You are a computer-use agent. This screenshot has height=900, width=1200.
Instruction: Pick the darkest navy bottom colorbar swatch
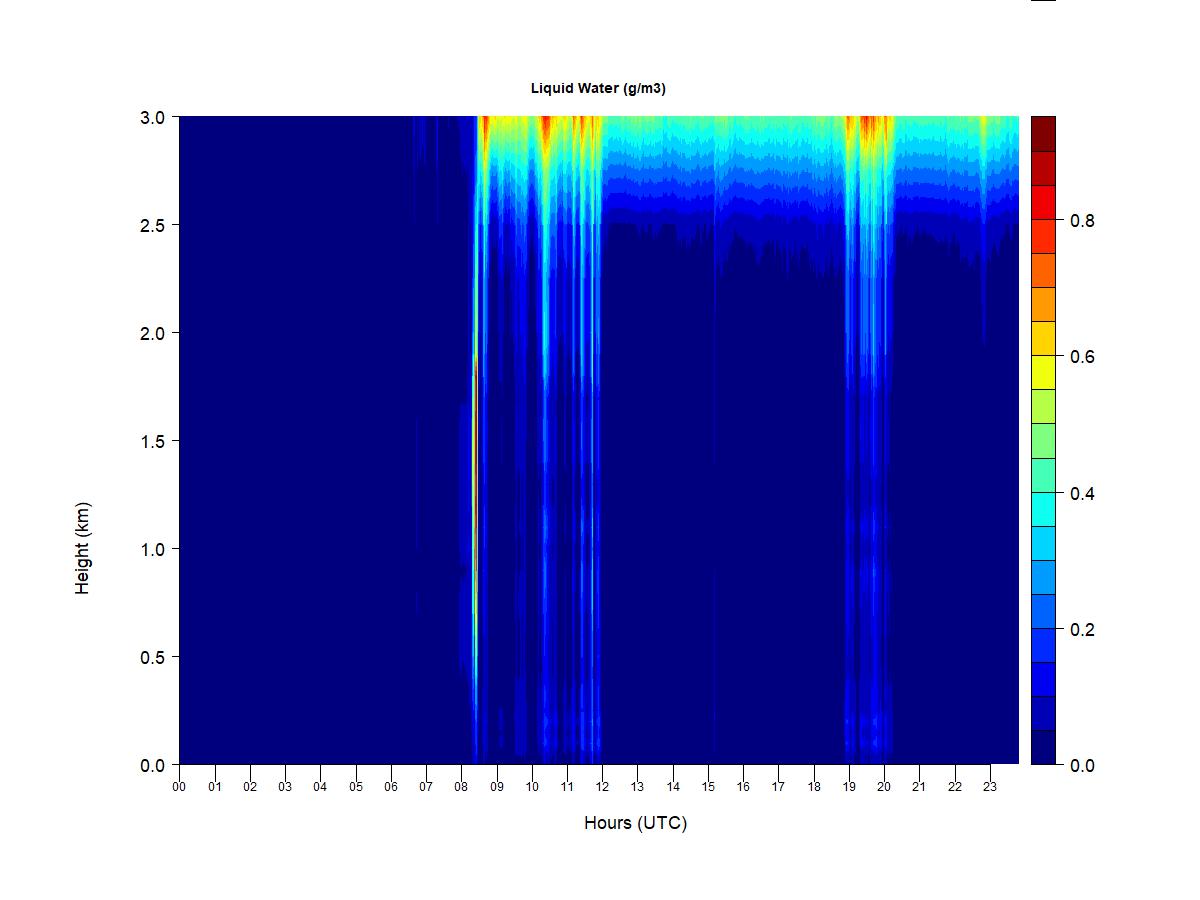click(x=1043, y=747)
